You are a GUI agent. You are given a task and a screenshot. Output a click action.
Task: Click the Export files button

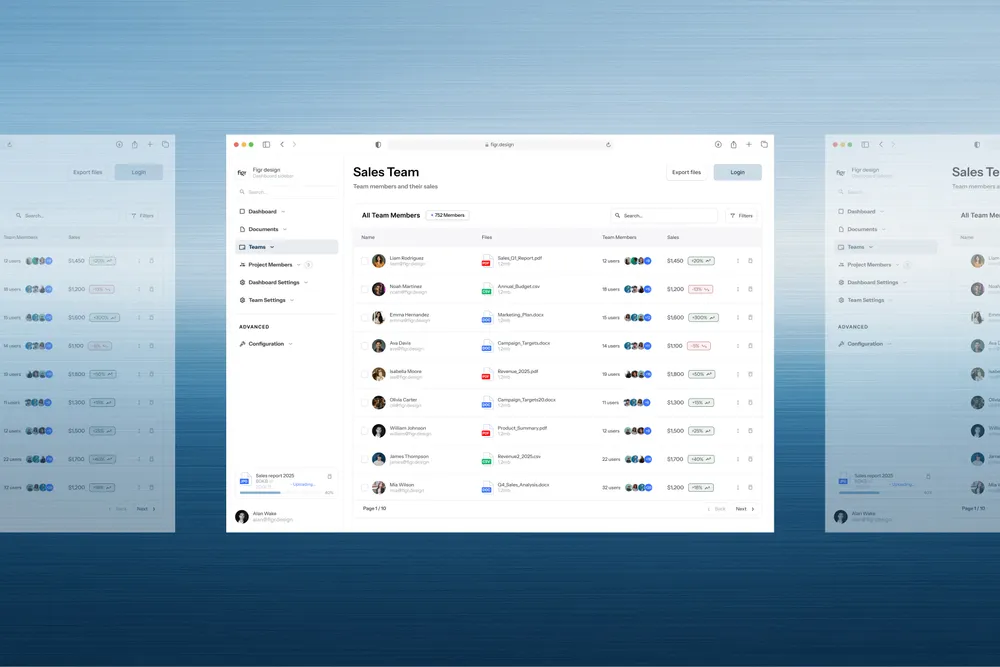[x=687, y=172]
